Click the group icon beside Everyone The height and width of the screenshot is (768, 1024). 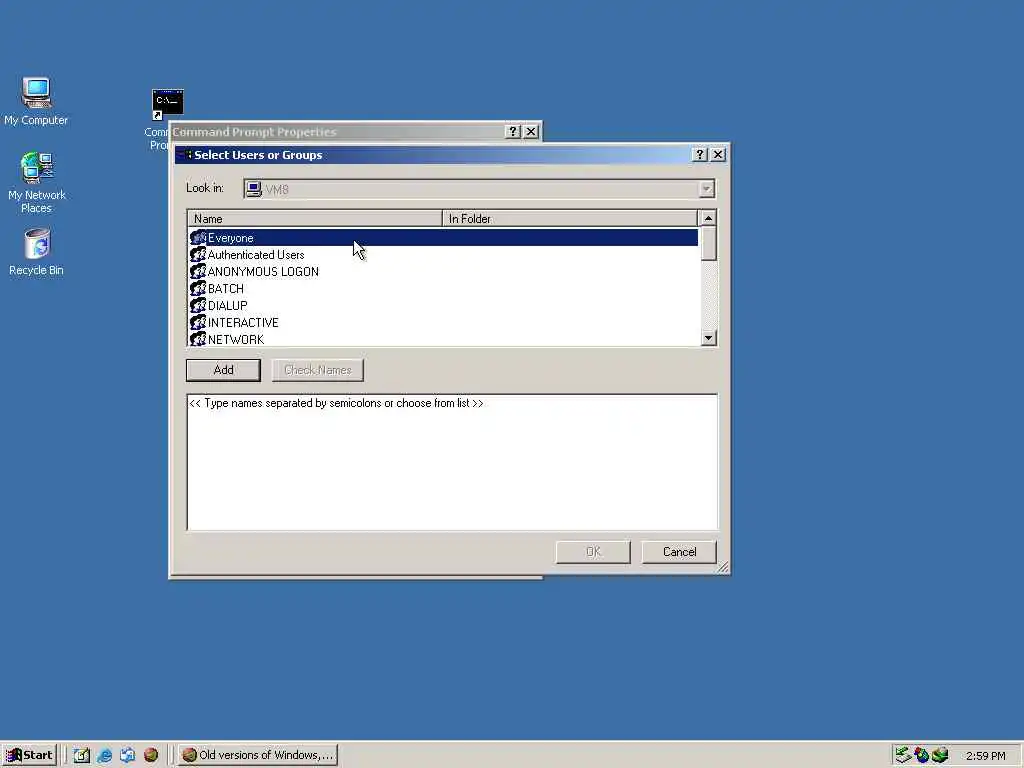point(198,238)
